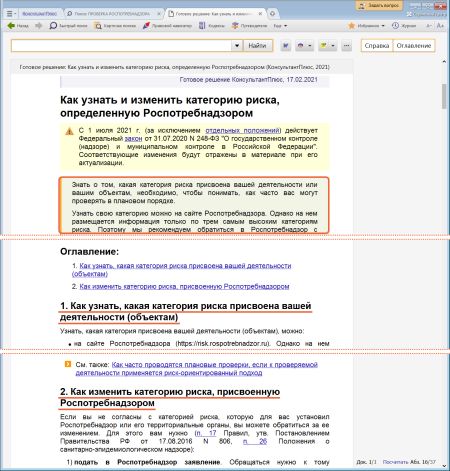This screenshot has height=471, width=450.
Task: Go to contents item 2 Как изменить
Action: tap(184, 286)
